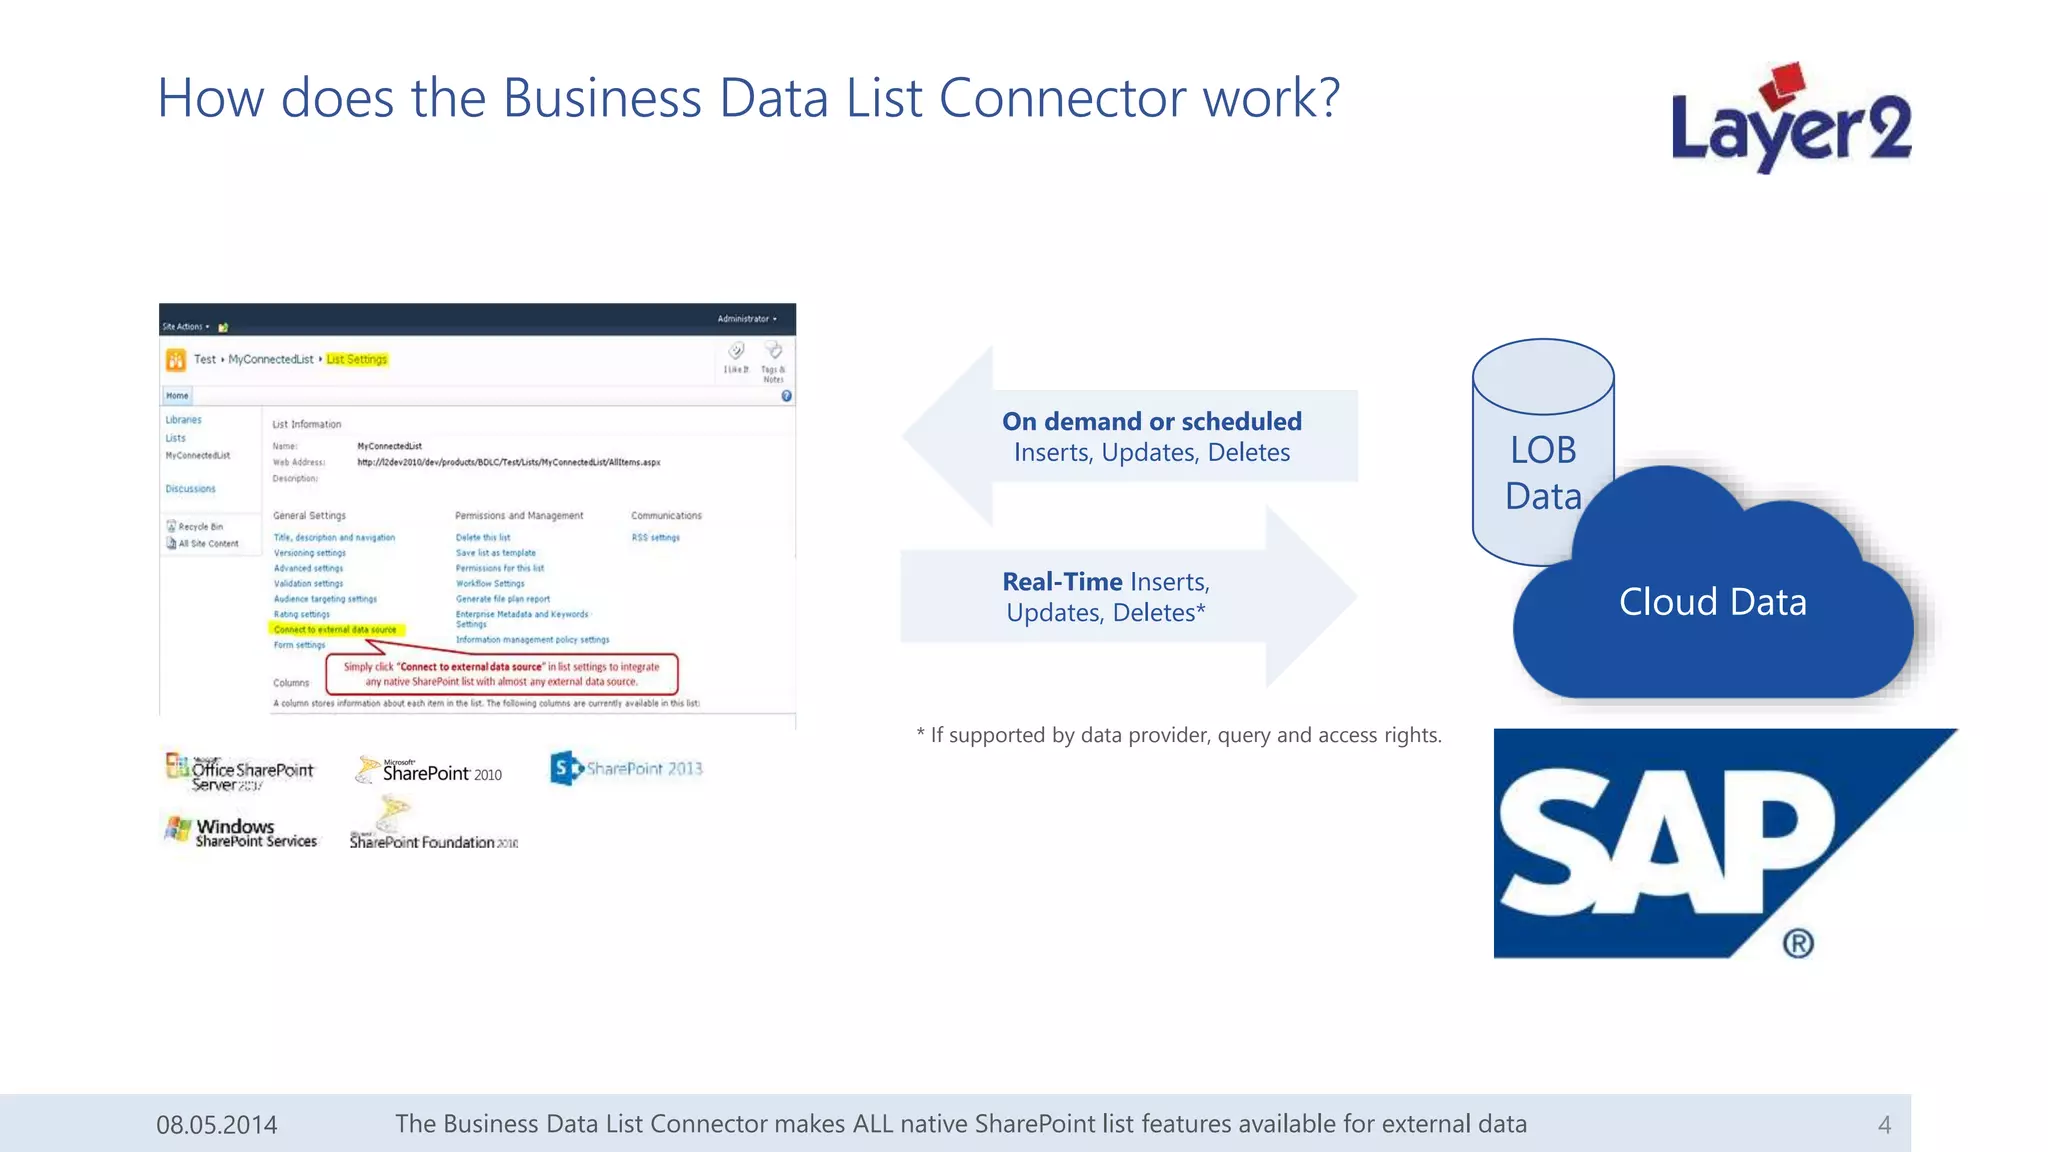
Task: Click the footnote about data provider support
Action: 1179,735
